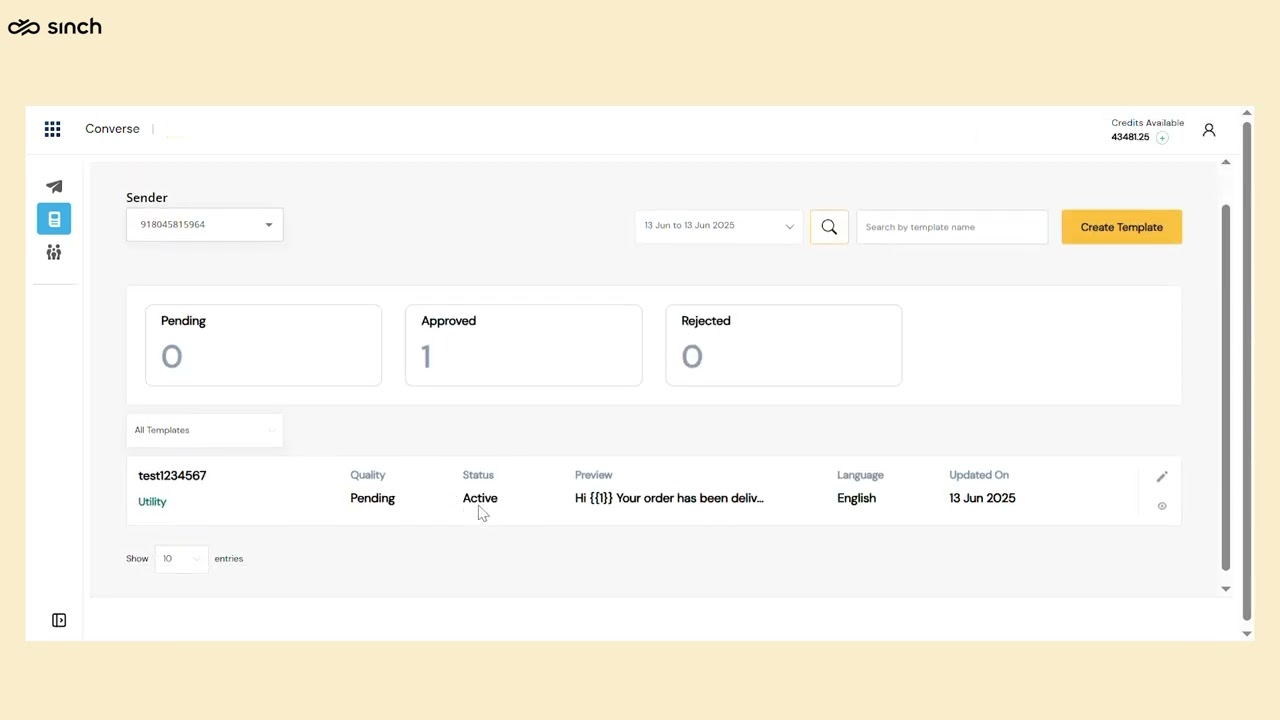Open the contacts group sidebar icon
Viewport: 1280px width, 720px height.
pyautogui.click(x=54, y=252)
